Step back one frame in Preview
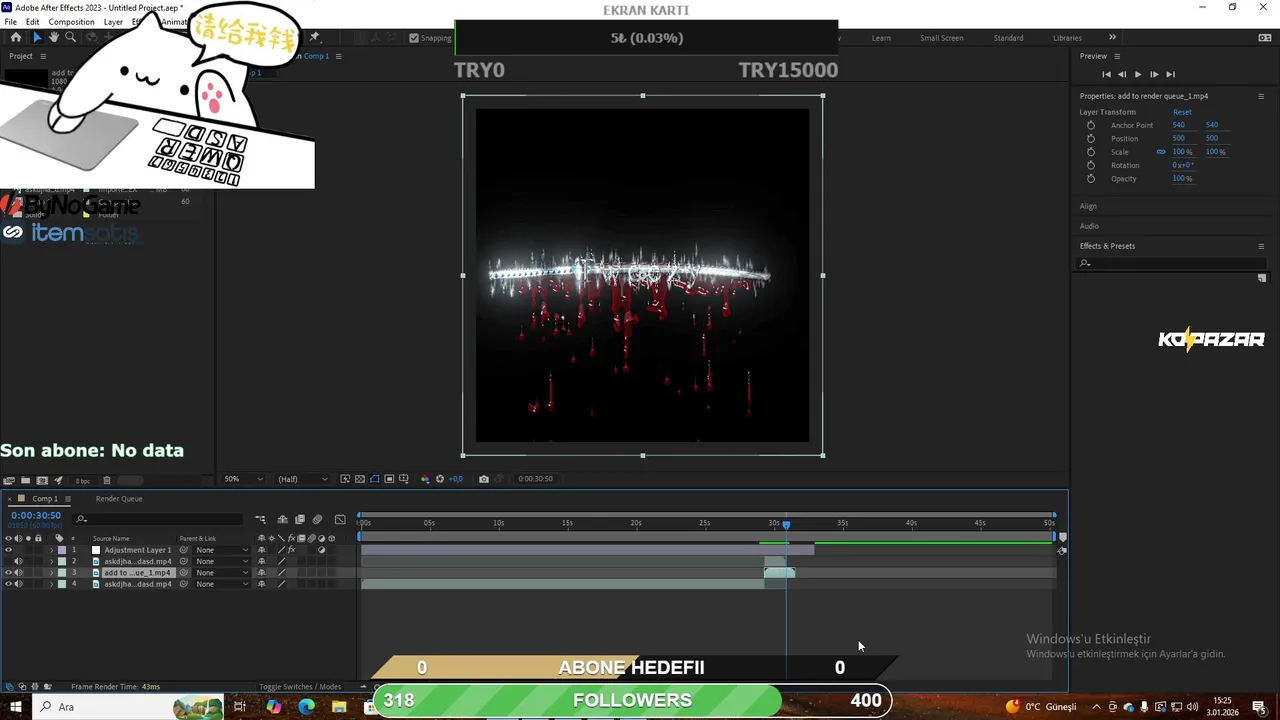This screenshot has width=1280, height=720. 1122,74
